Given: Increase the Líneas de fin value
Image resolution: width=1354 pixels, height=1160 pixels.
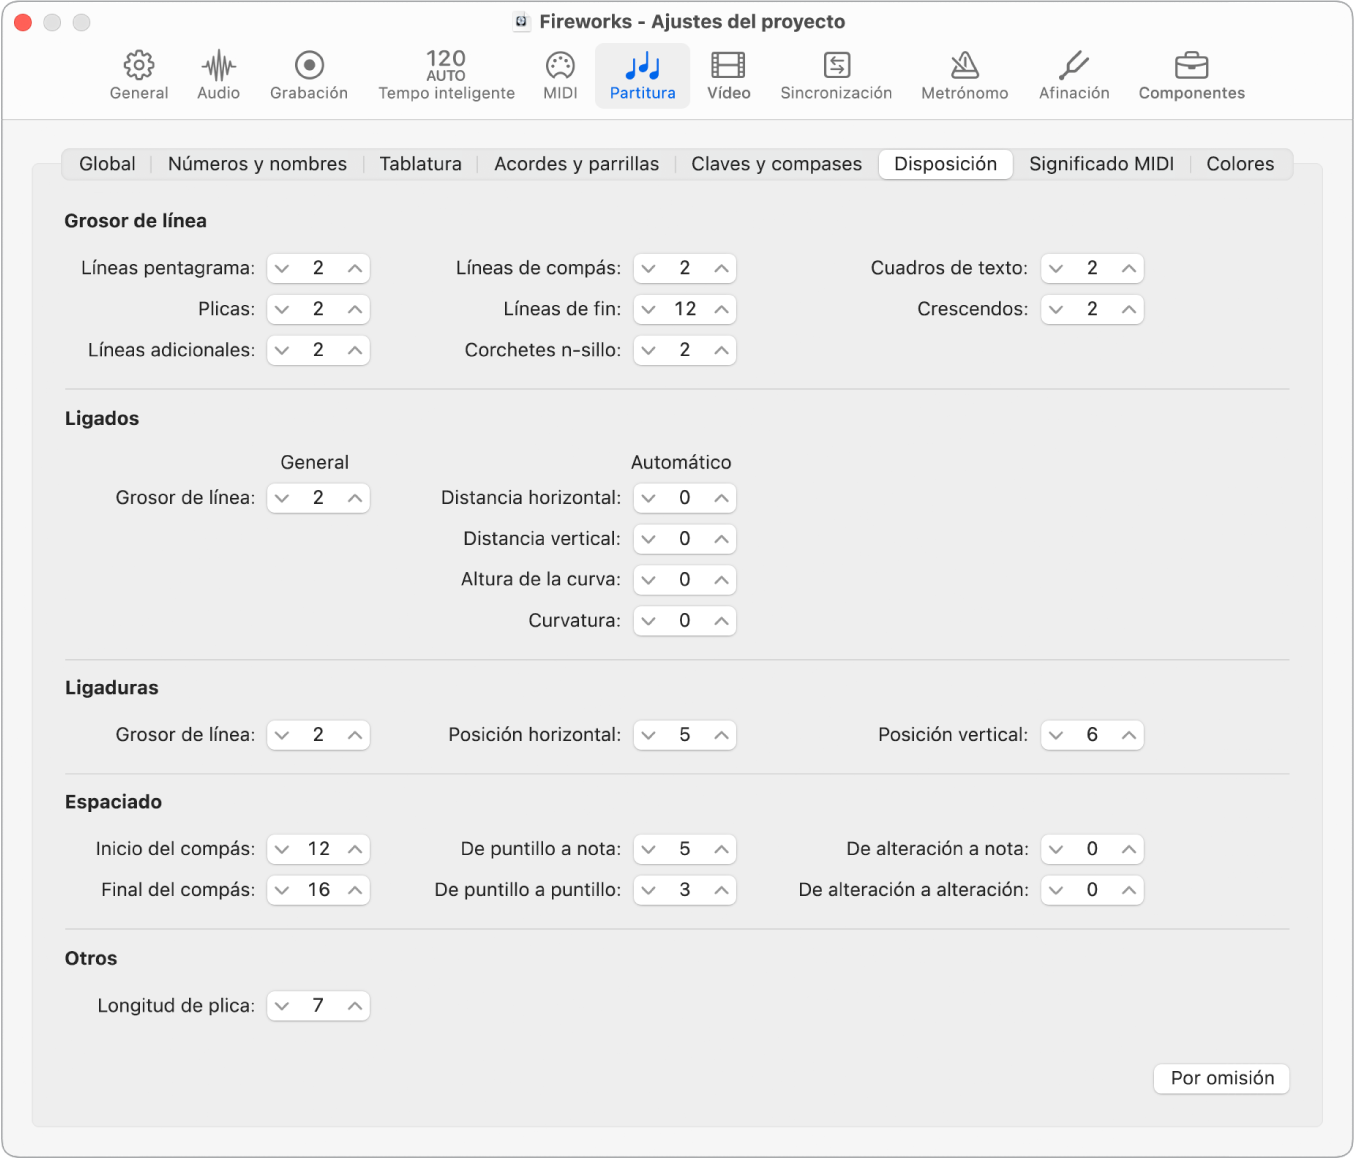Looking at the screenshot, I should pyautogui.click(x=721, y=309).
